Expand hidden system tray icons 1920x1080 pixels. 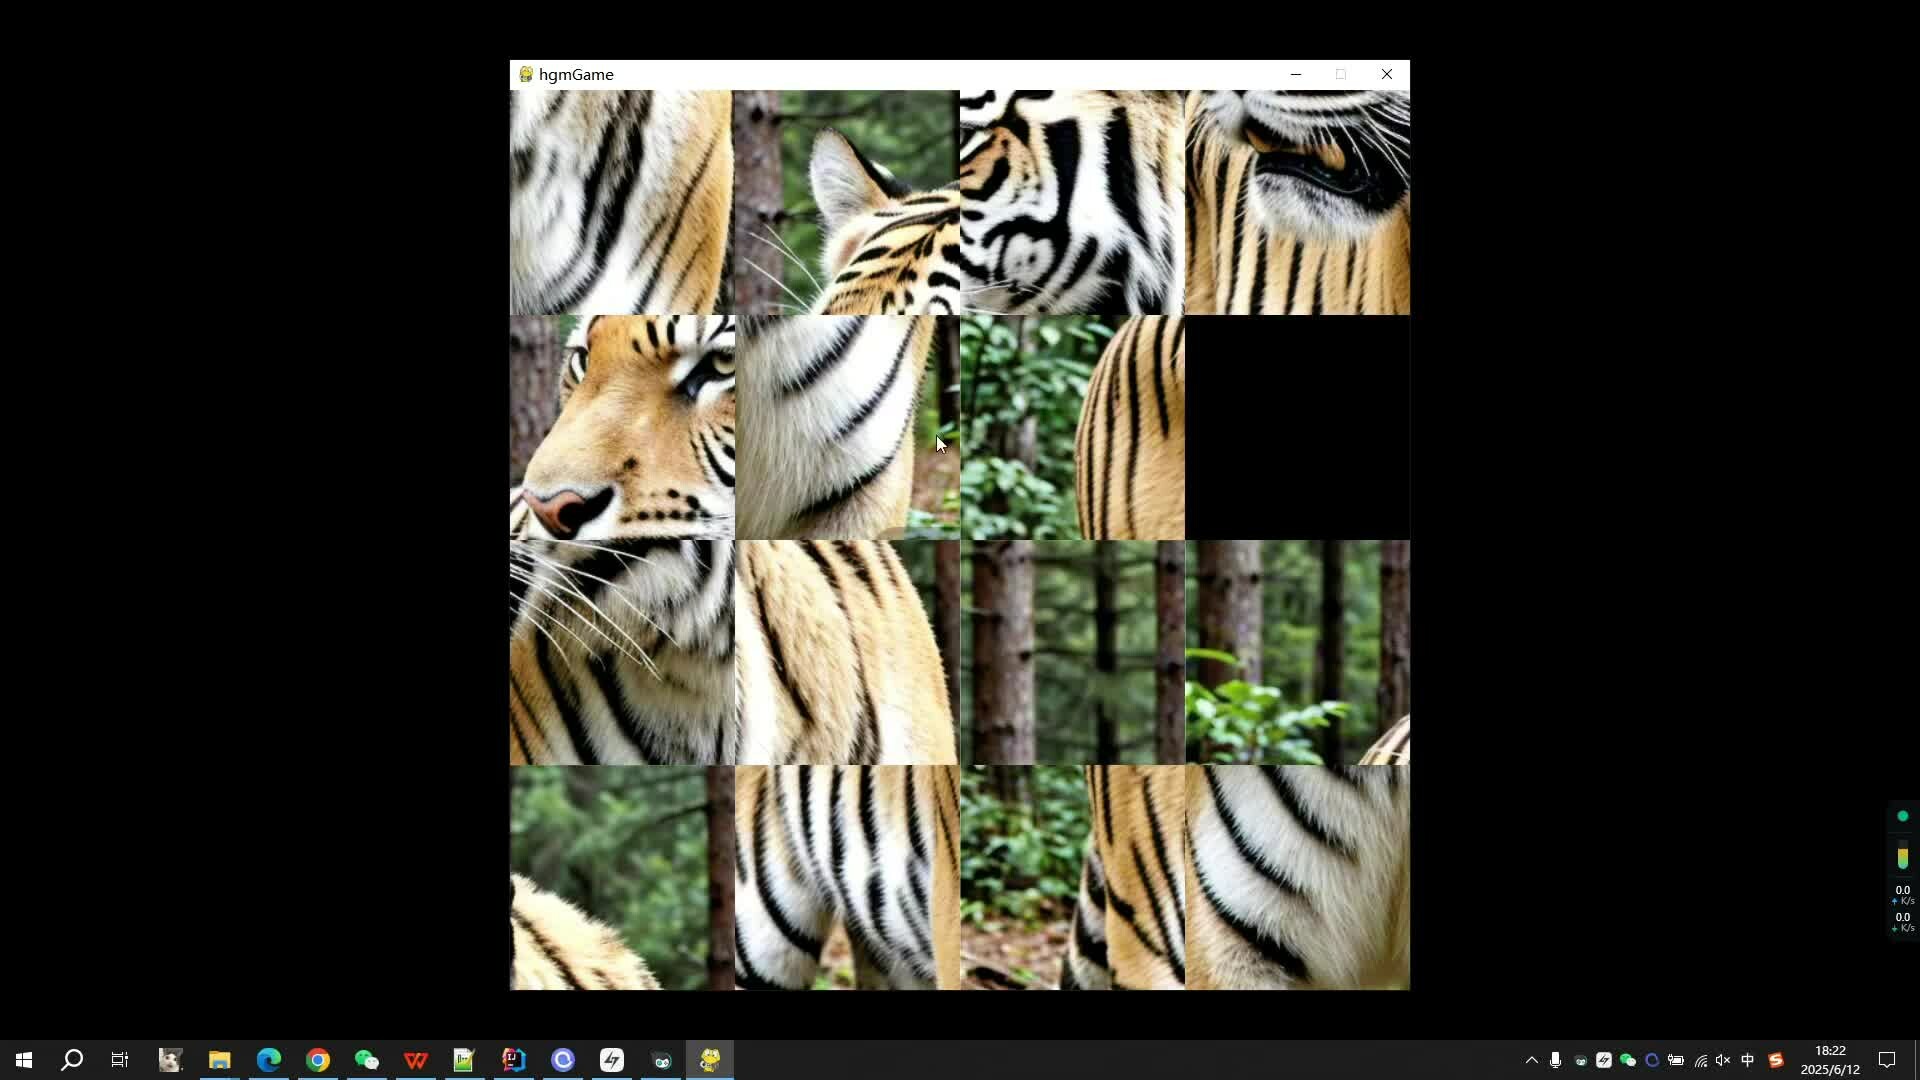[x=1531, y=1060]
